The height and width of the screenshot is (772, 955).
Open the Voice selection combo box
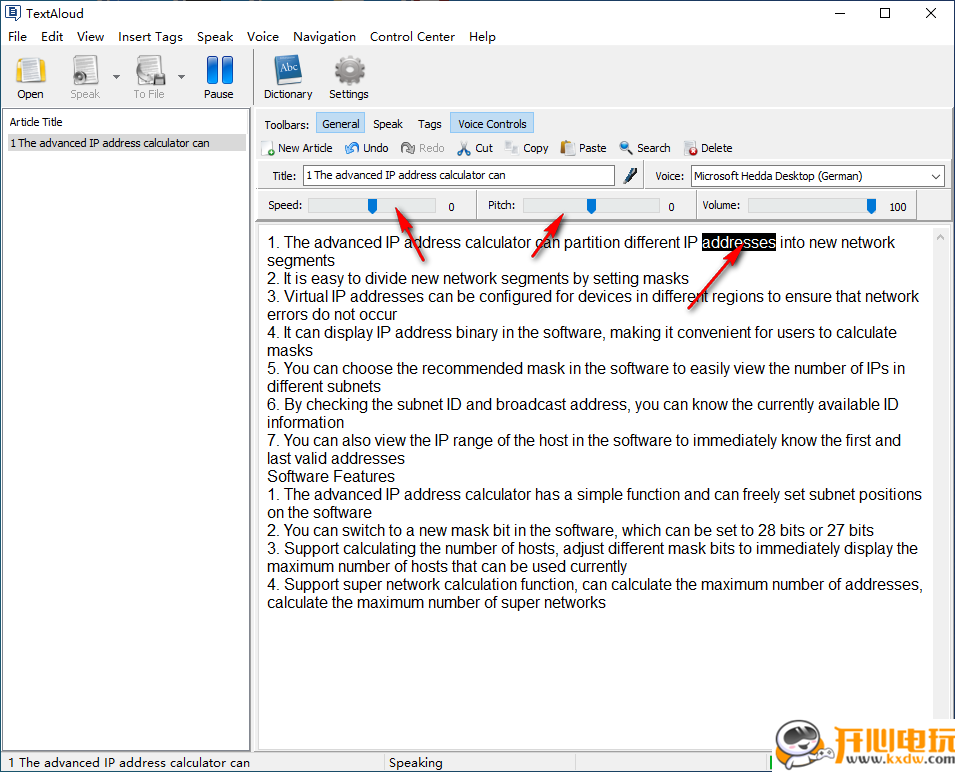[x=817, y=176]
